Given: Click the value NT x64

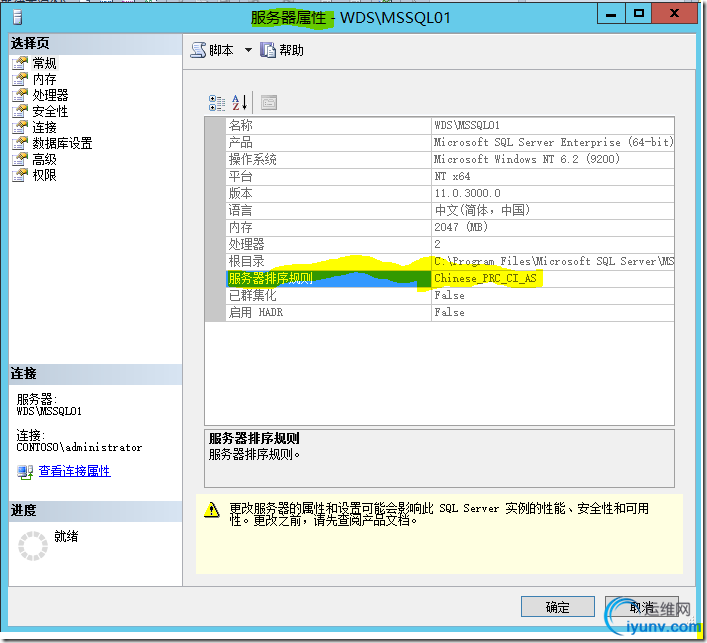Looking at the screenshot, I should coord(452,176).
